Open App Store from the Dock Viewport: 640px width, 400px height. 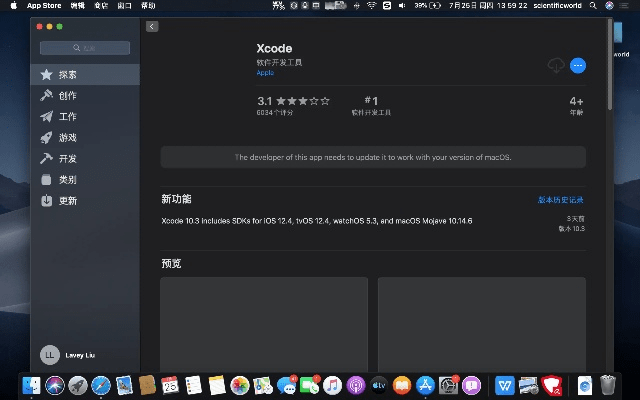pos(425,385)
